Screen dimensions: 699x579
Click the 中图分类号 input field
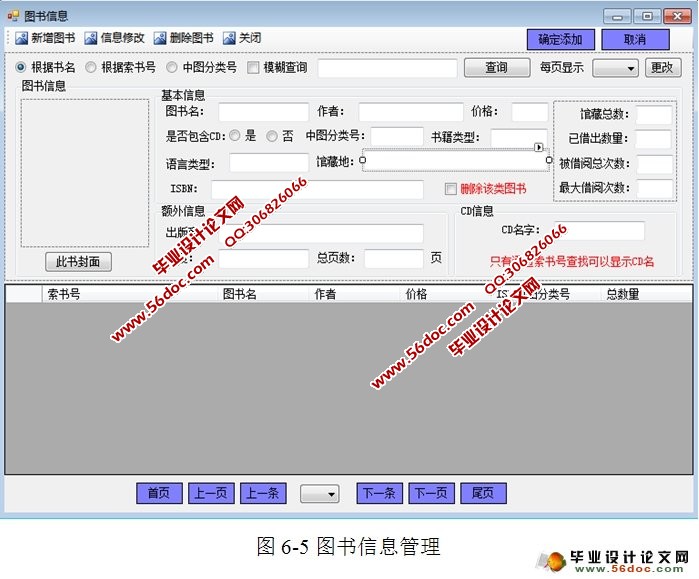397,136
